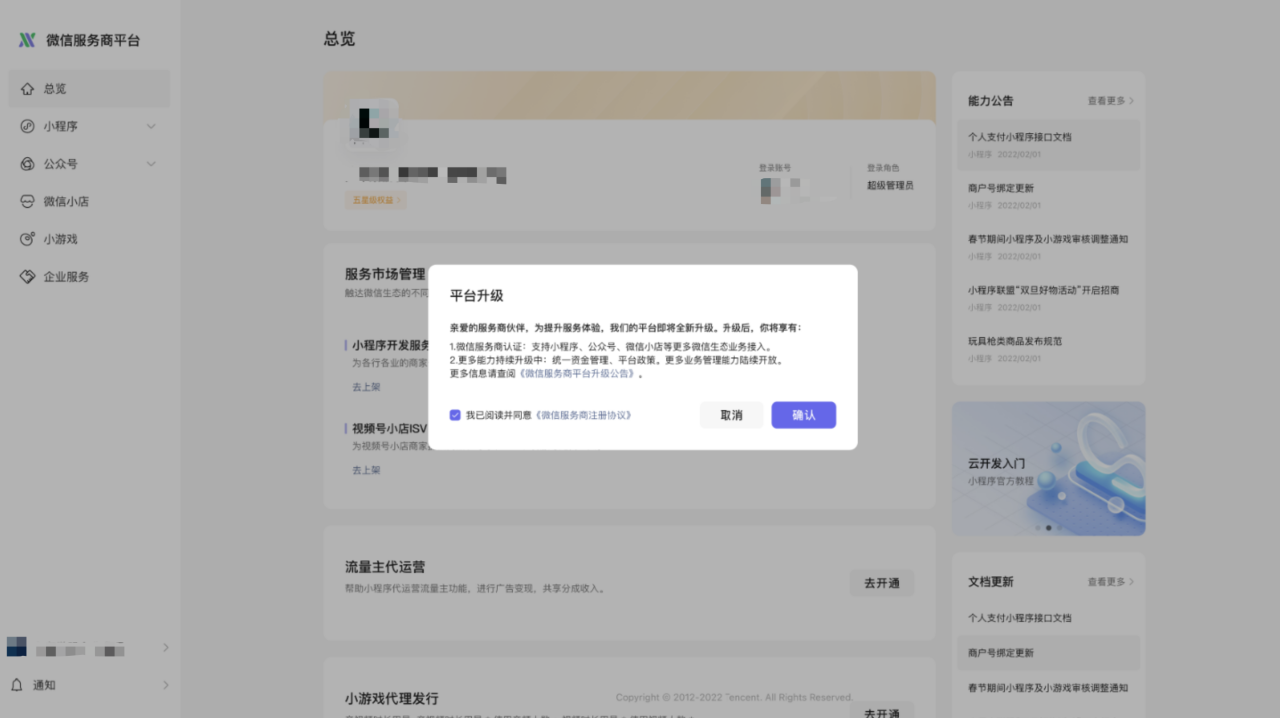Open 春节期间小程序及小游戏审核调整通知 in 文档更新
Image resolution: width=1280 pixels, height=718 pixels.
(1046, 688)
